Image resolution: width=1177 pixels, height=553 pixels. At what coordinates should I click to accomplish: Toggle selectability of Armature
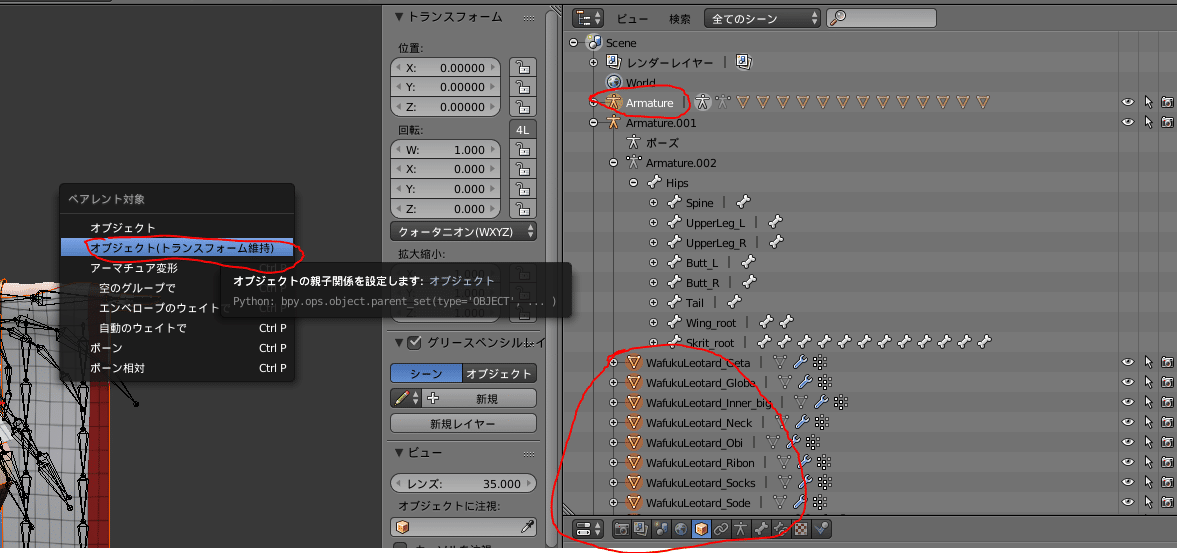click(1148, 102)
